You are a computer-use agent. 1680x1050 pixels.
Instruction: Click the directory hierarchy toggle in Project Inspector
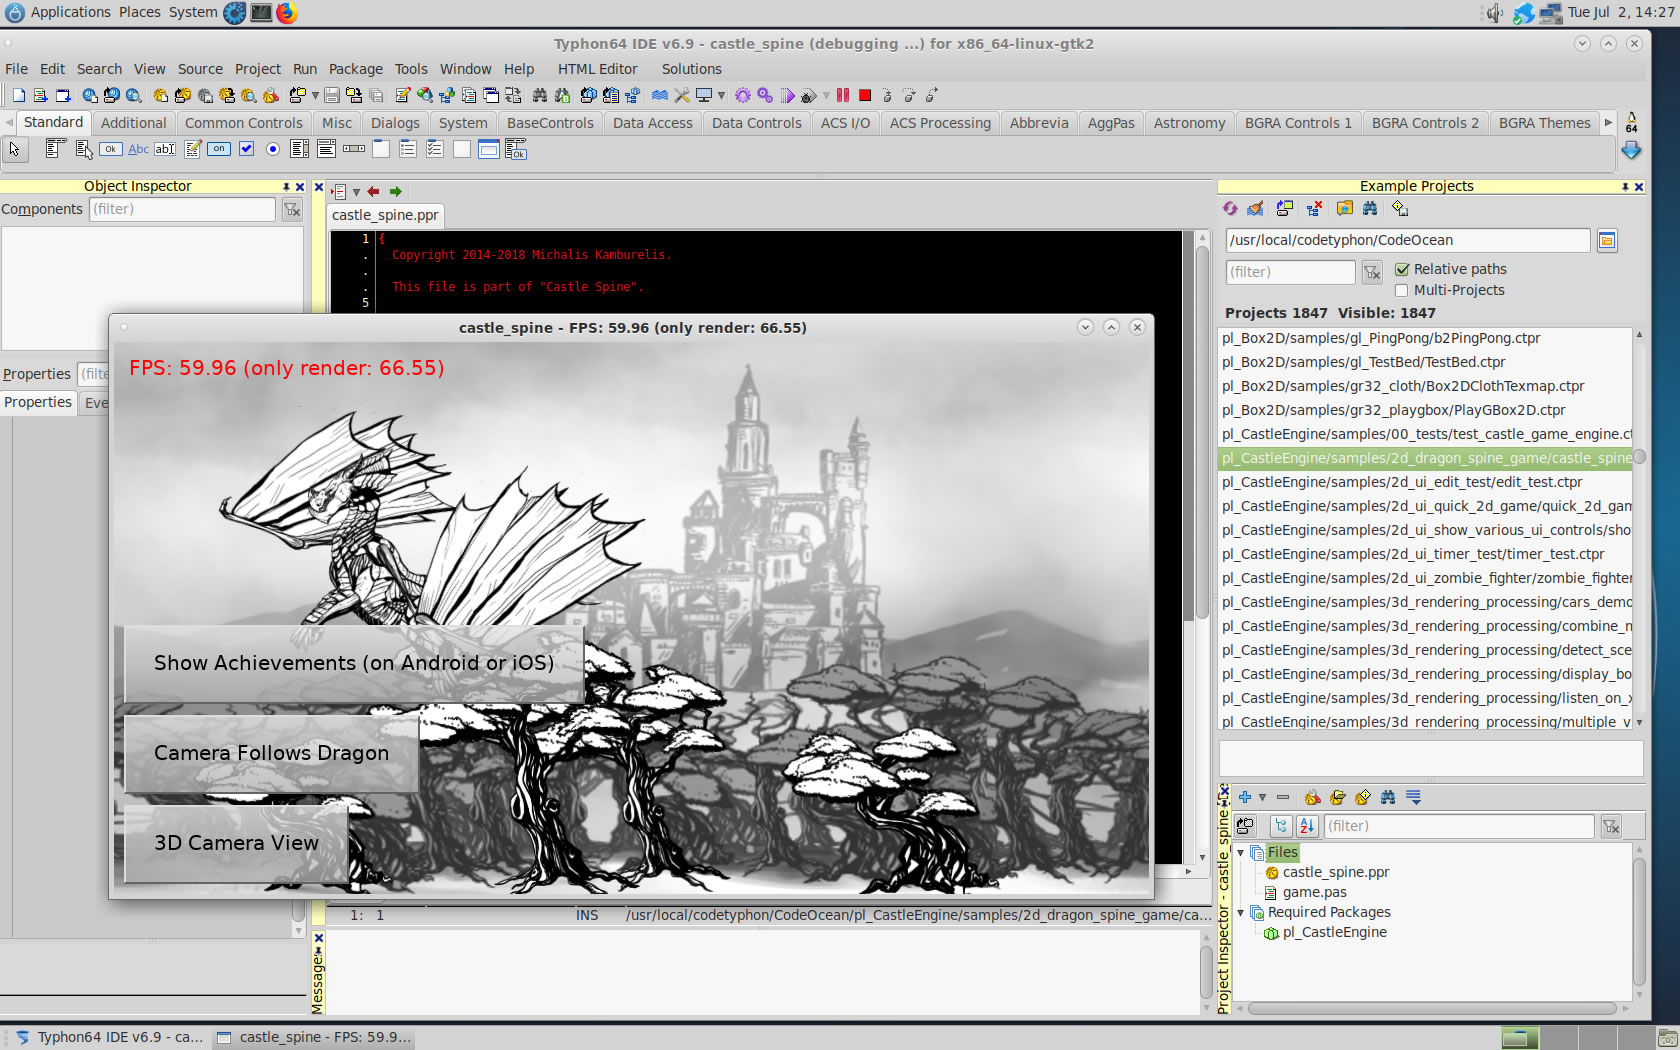(1281, 826)
